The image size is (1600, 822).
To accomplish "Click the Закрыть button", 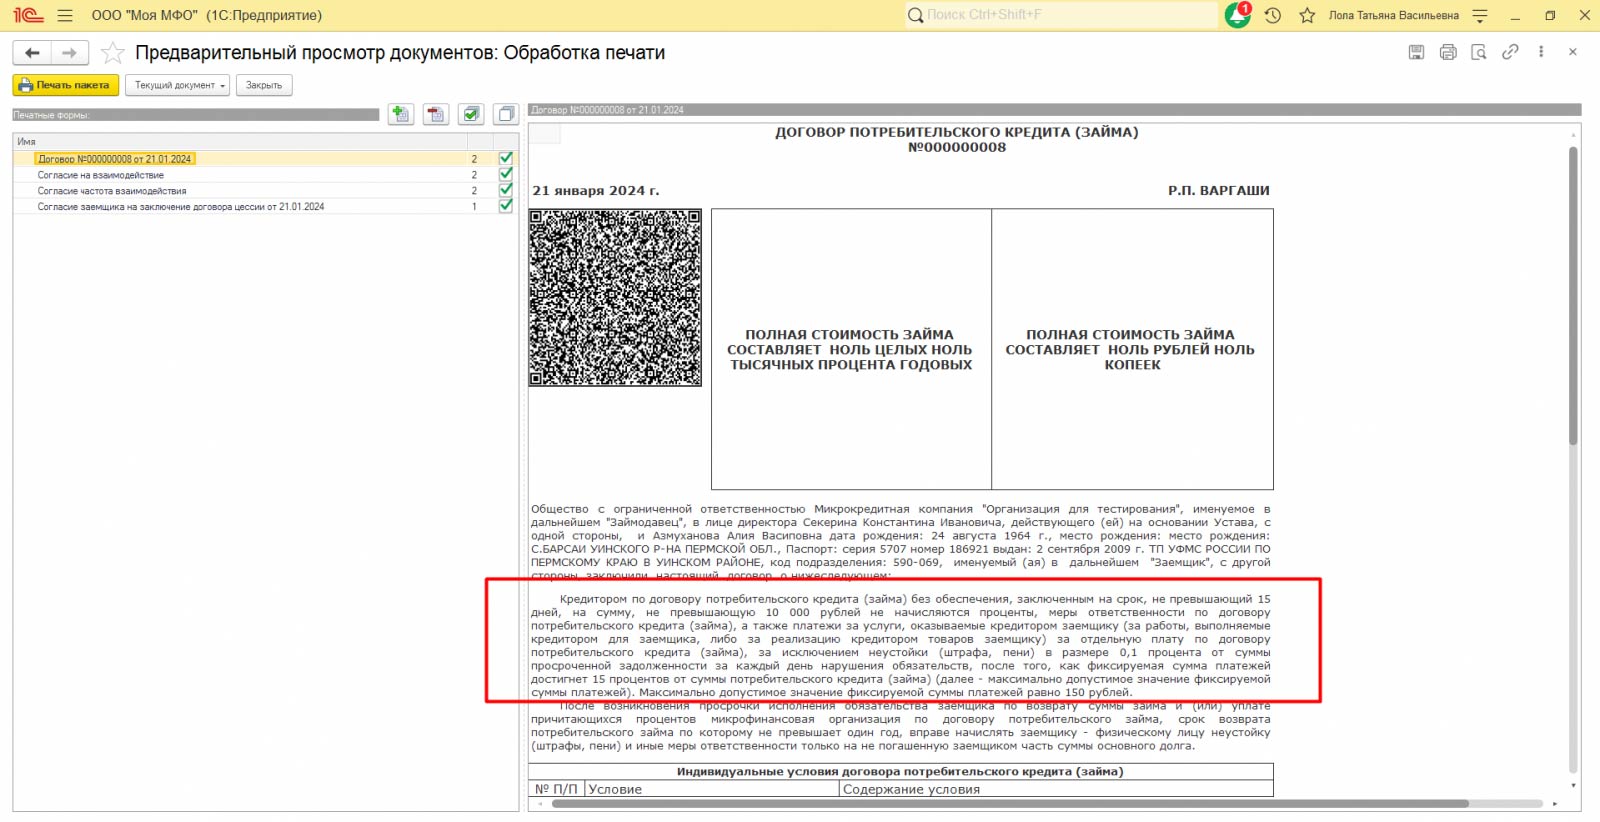I will coord(264,86).
